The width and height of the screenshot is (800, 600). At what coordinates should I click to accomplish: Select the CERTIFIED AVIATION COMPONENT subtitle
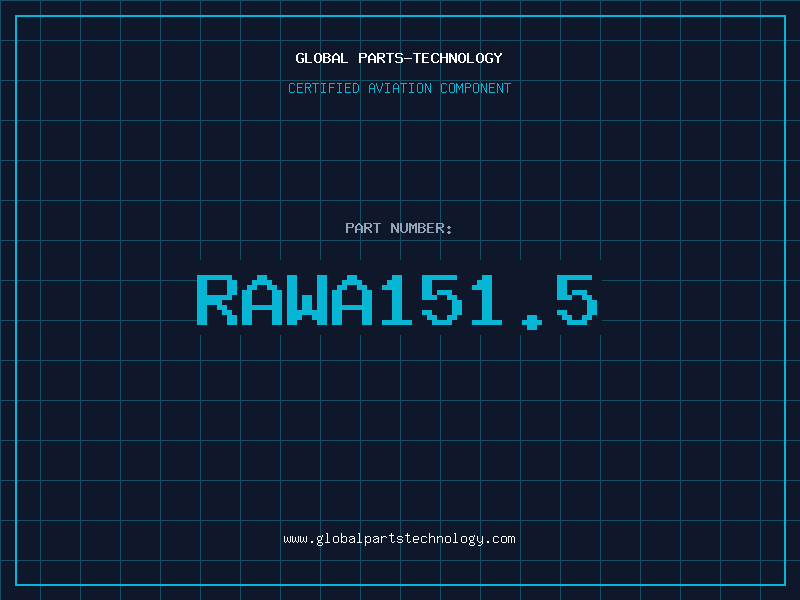[399, 88]
